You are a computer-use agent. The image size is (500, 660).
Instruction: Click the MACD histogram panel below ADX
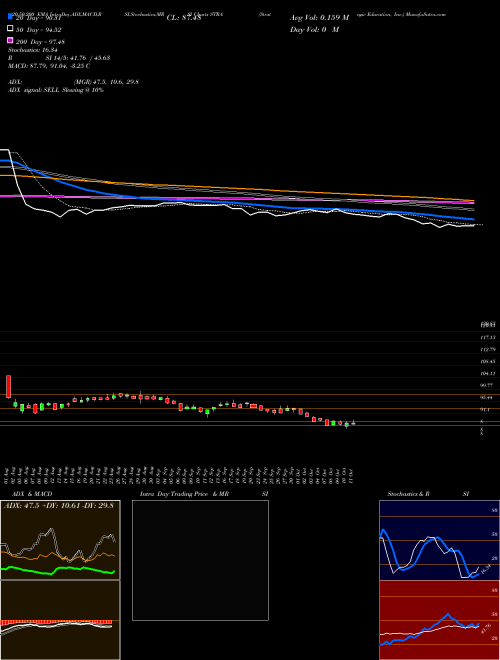pyautogui.click(x=60, y=620)
